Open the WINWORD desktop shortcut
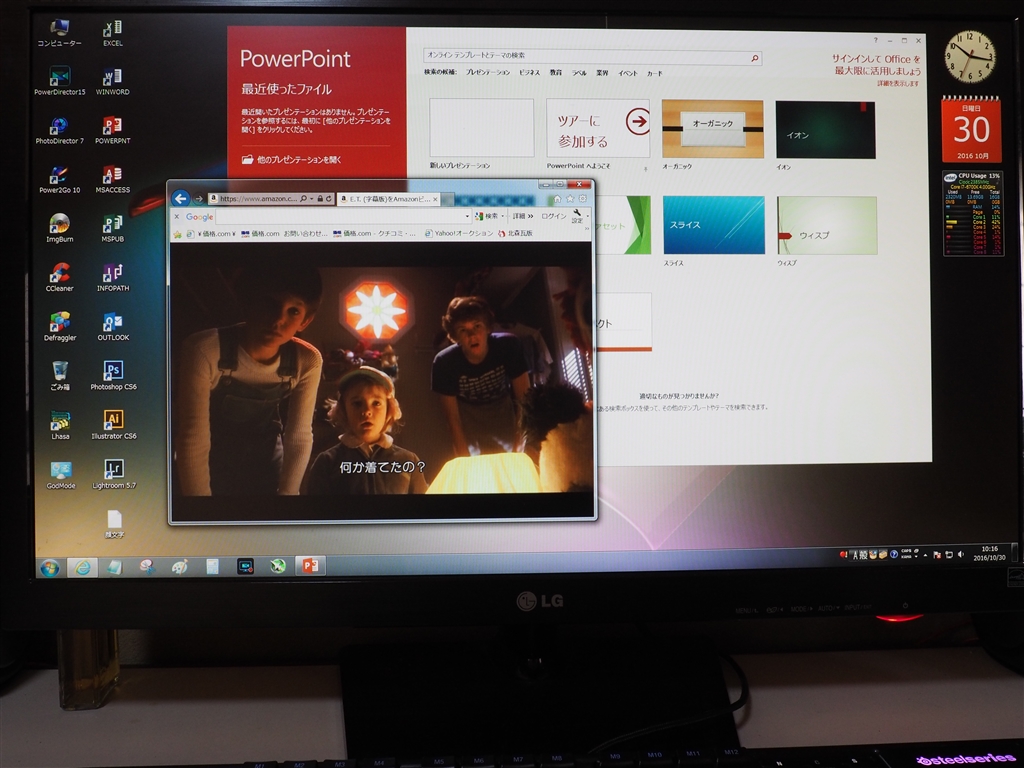The height and width of the screenshot is (768, 1024). 112,81
